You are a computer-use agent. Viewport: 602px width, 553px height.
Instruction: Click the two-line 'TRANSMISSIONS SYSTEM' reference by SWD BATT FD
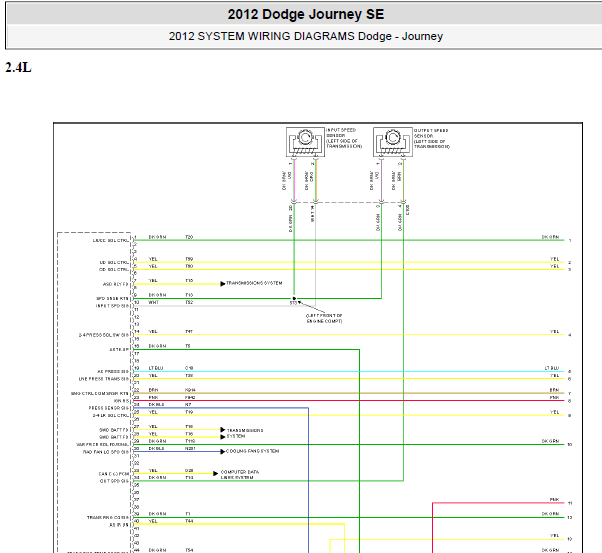tap(245, 433)
